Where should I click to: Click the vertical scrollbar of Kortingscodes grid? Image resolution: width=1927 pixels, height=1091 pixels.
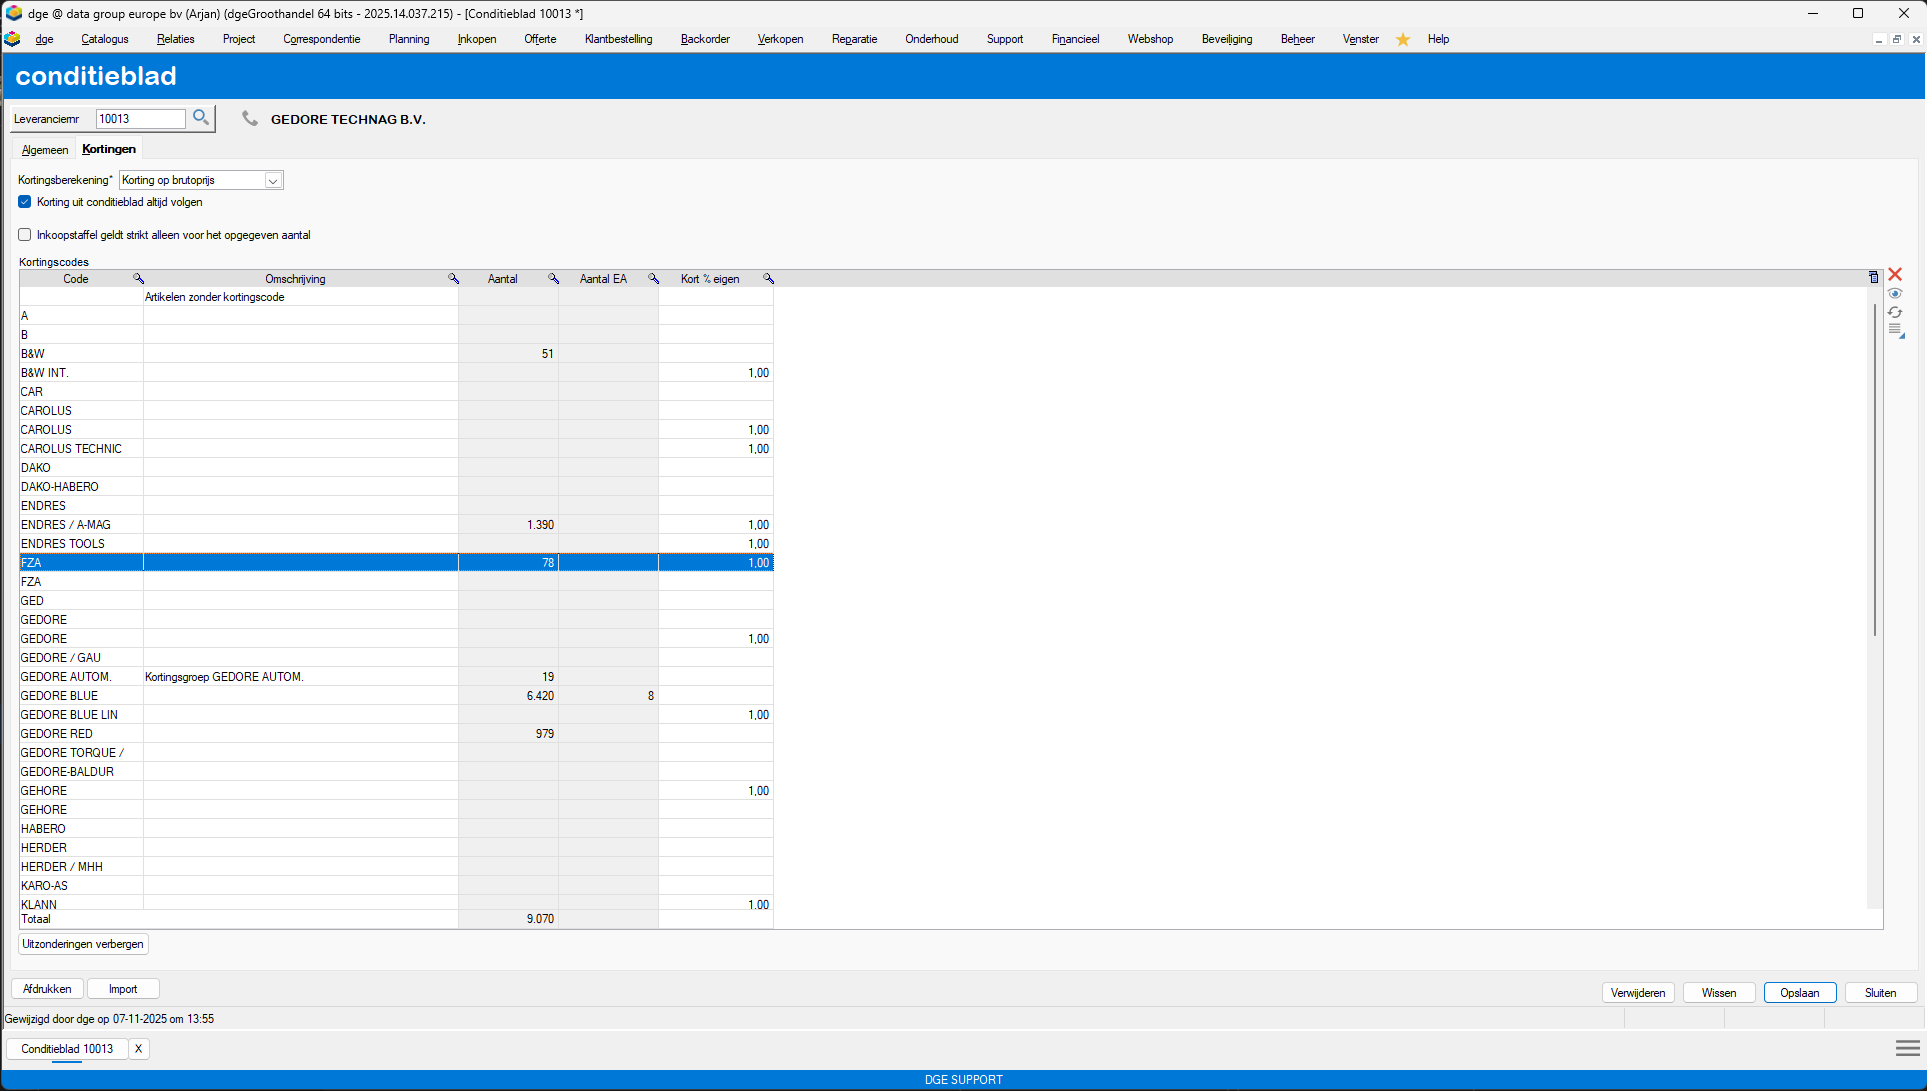[x=1875, y=470]
